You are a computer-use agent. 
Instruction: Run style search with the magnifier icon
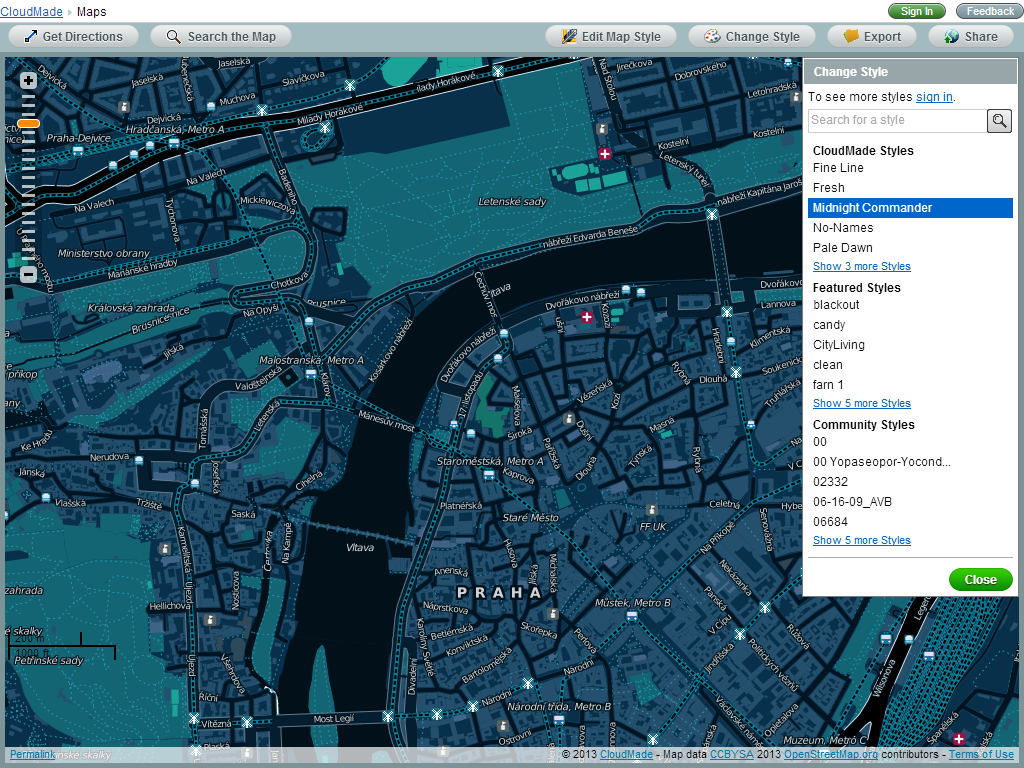click(x=998, y=121)
